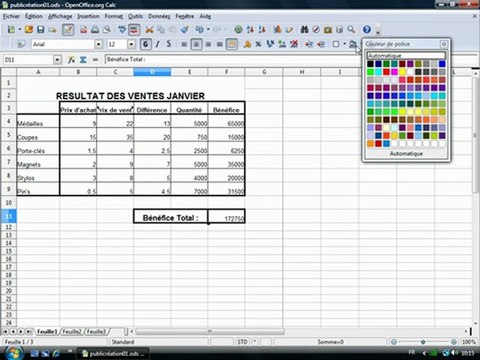
Task: Apply percent number format
Action: (258, 44)
